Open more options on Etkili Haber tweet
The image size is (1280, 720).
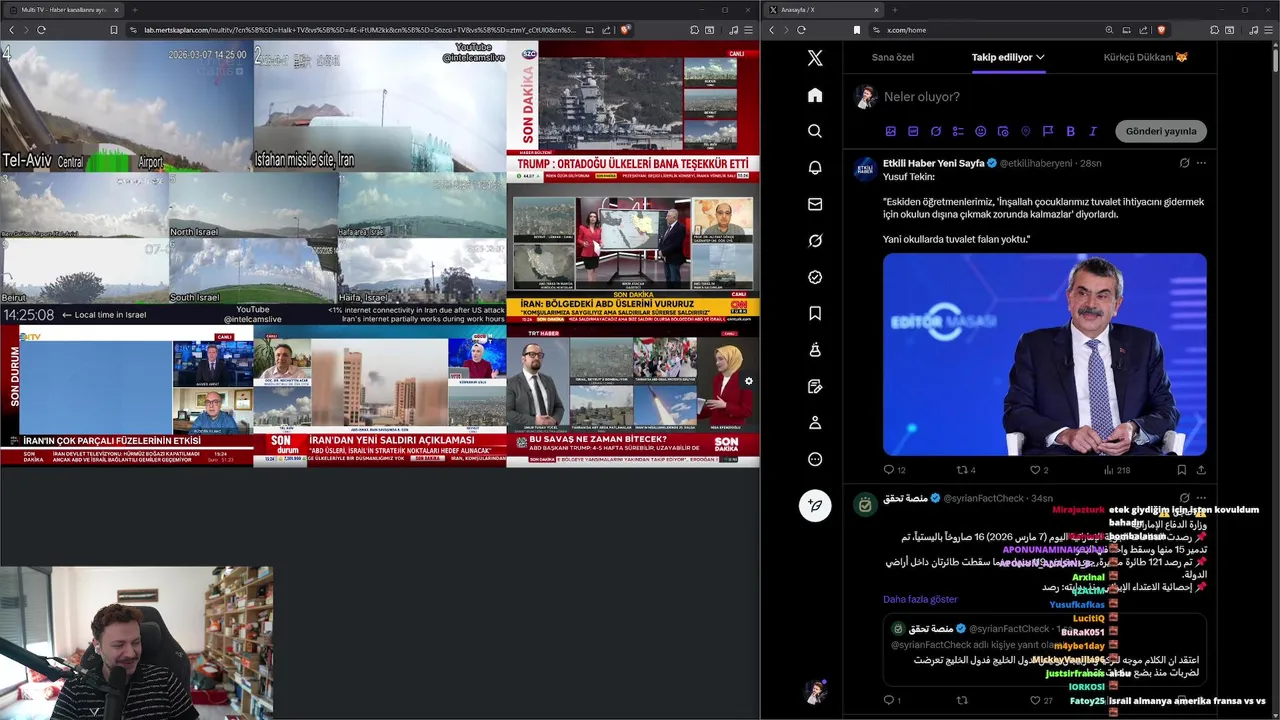1201,163
